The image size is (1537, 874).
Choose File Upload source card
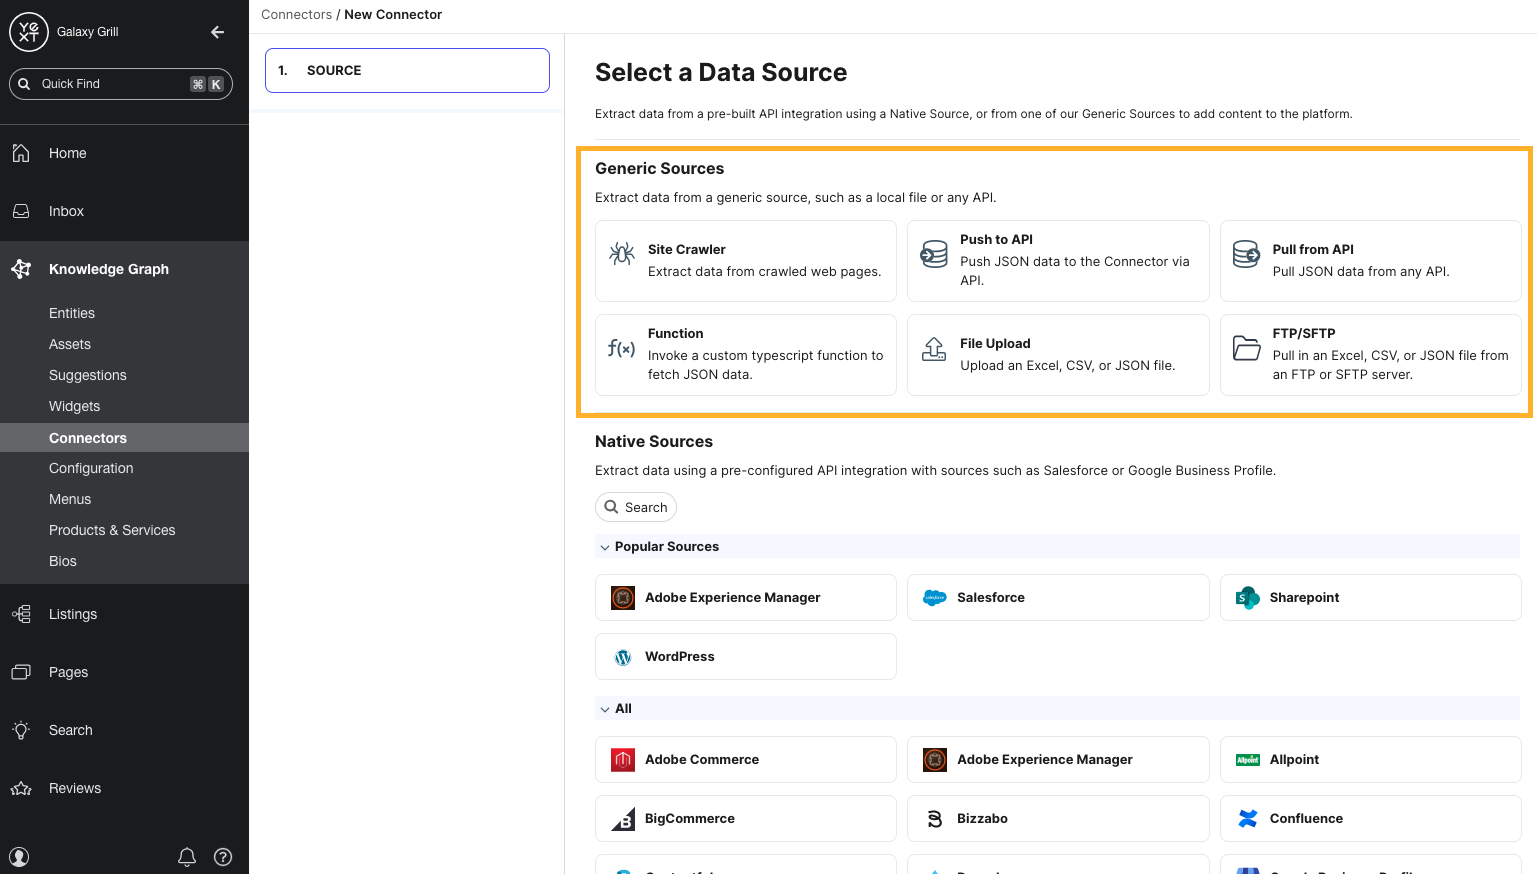pos(1058,355)
